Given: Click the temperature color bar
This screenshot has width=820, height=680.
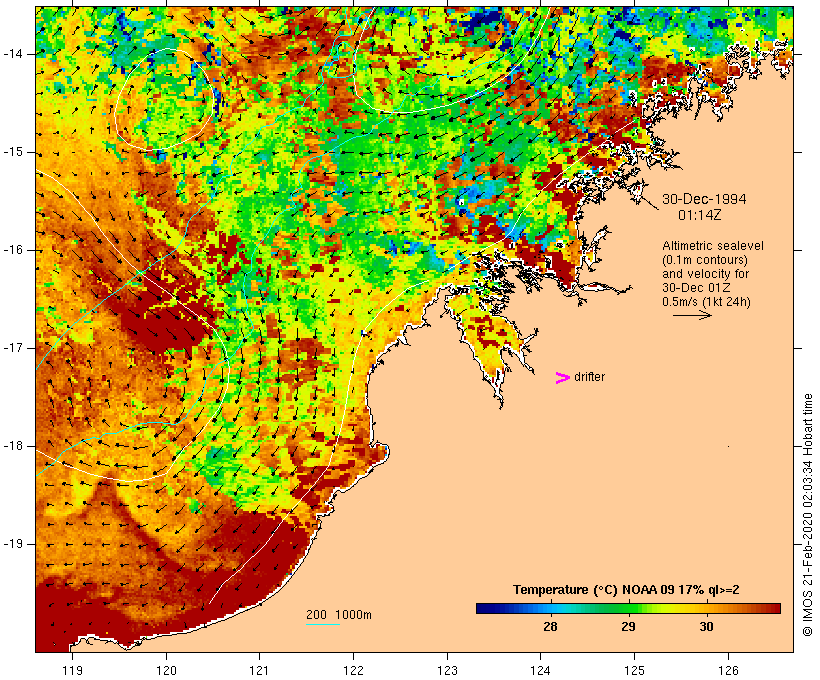Looking at the screenshot, I should pos(628,608).
